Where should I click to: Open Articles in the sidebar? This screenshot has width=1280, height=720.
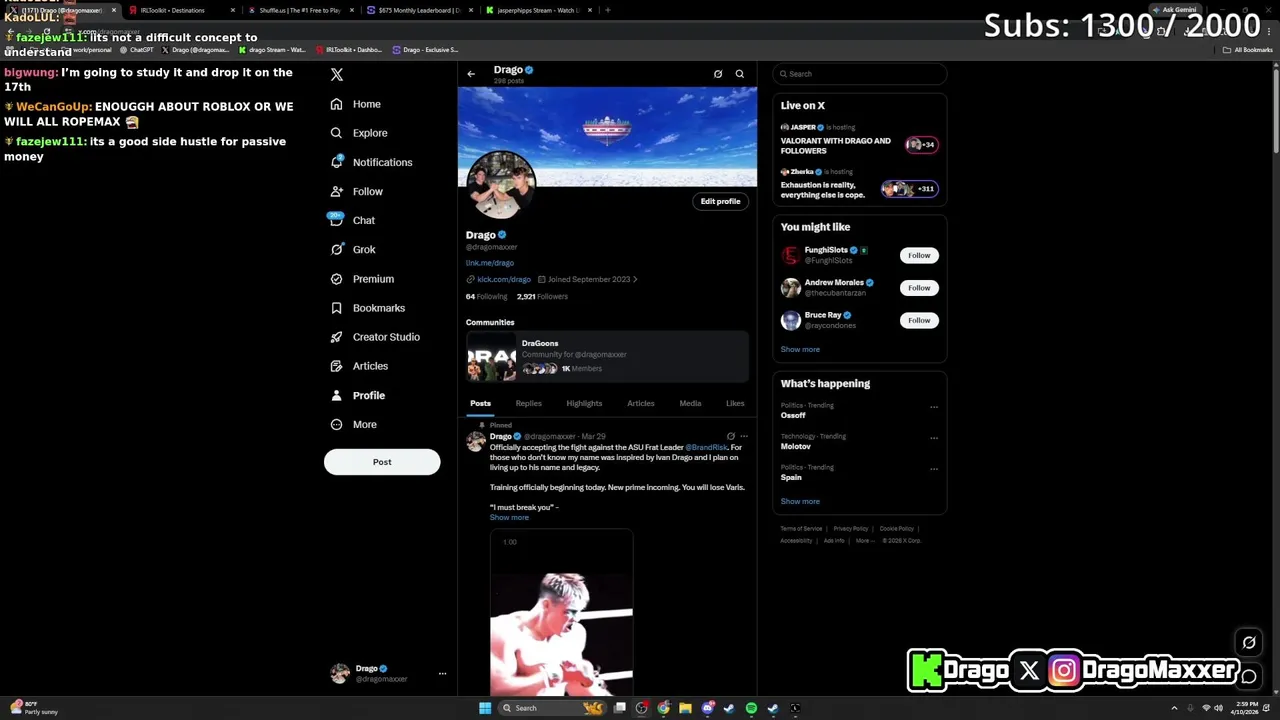[x=358, y=366]
